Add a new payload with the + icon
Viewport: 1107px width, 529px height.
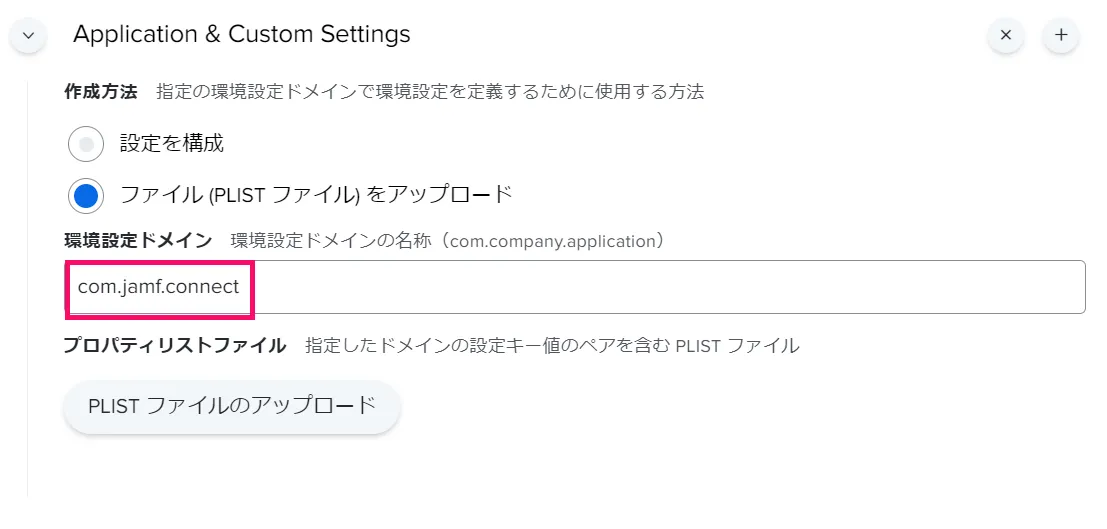click(1061, 35)
